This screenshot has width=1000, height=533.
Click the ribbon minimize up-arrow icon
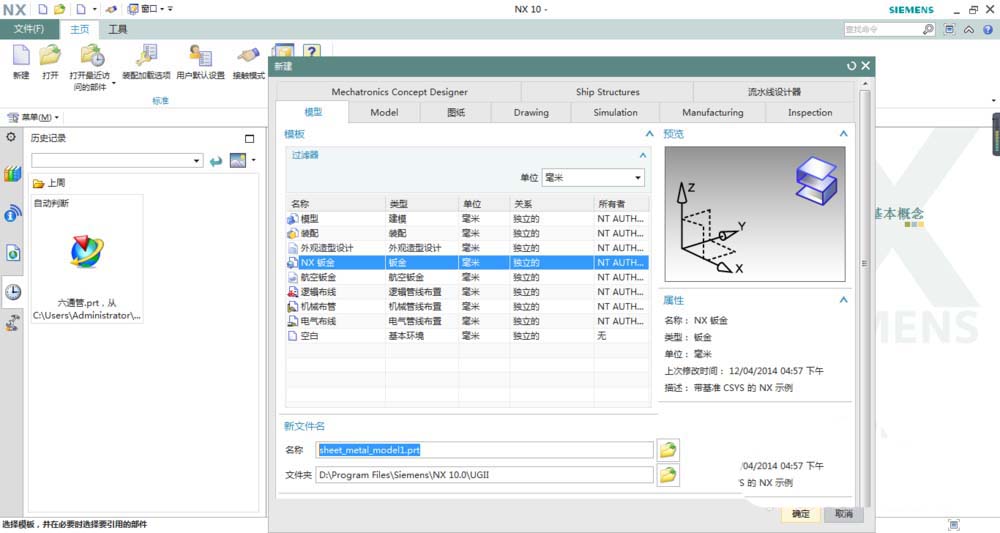pos(969,29)
